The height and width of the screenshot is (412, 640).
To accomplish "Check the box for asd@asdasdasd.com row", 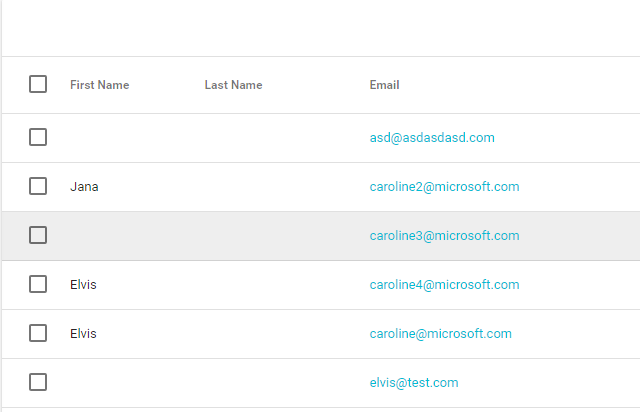I will click(x=38, y=137).
